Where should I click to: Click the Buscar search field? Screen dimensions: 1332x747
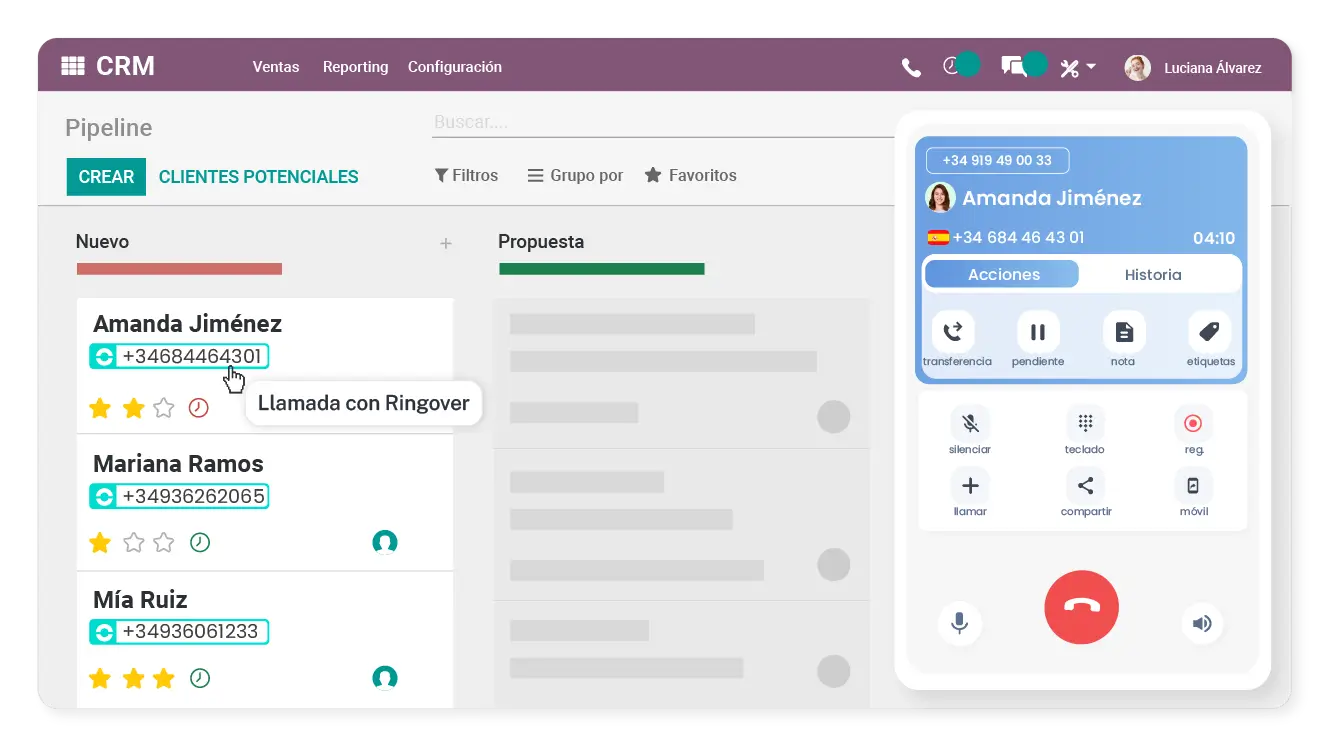(x=660, y=122)
